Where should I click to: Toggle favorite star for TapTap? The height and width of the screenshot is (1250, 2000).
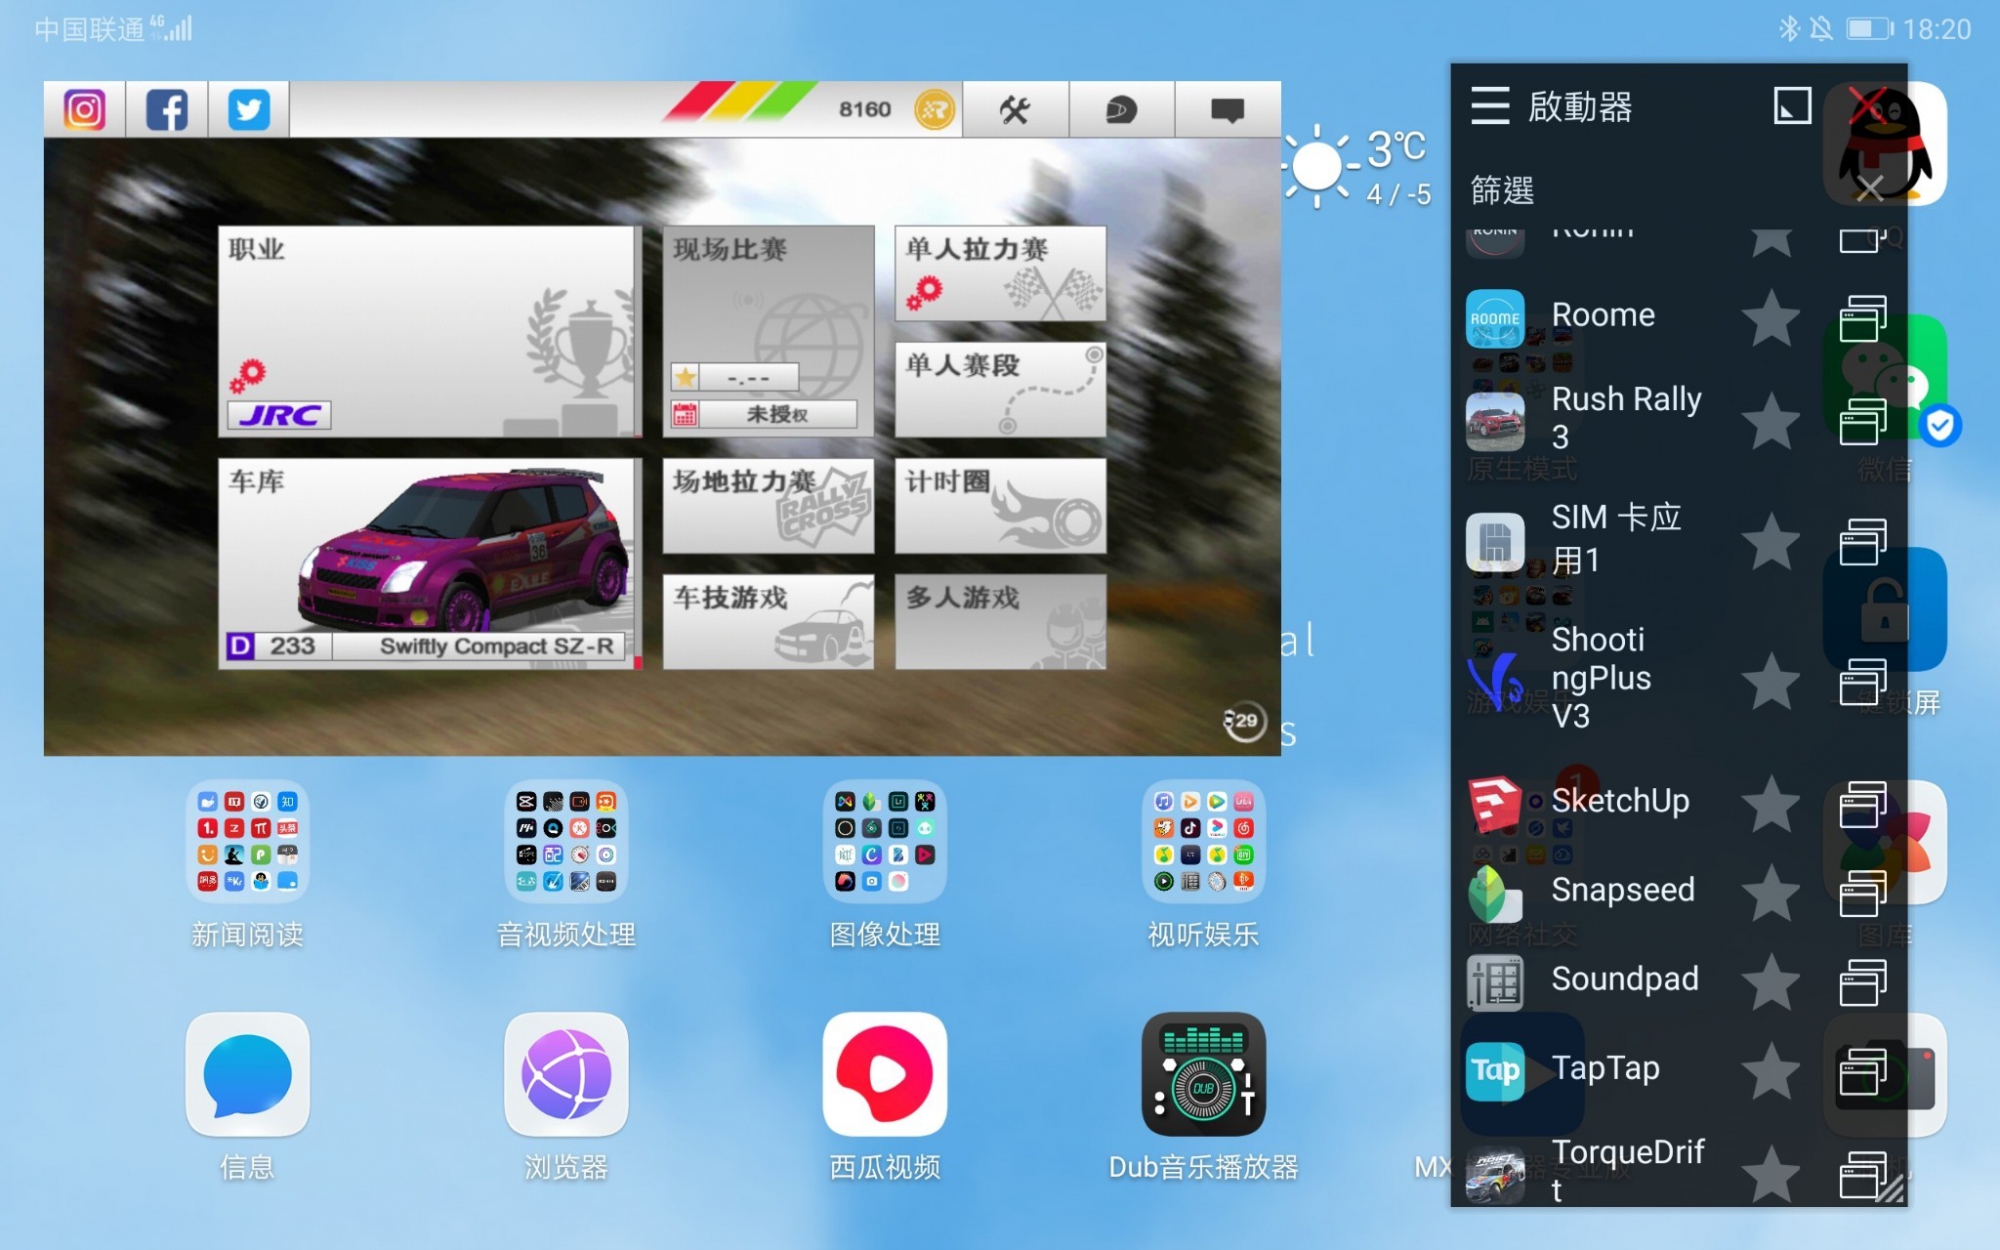coord(1771,1070)
